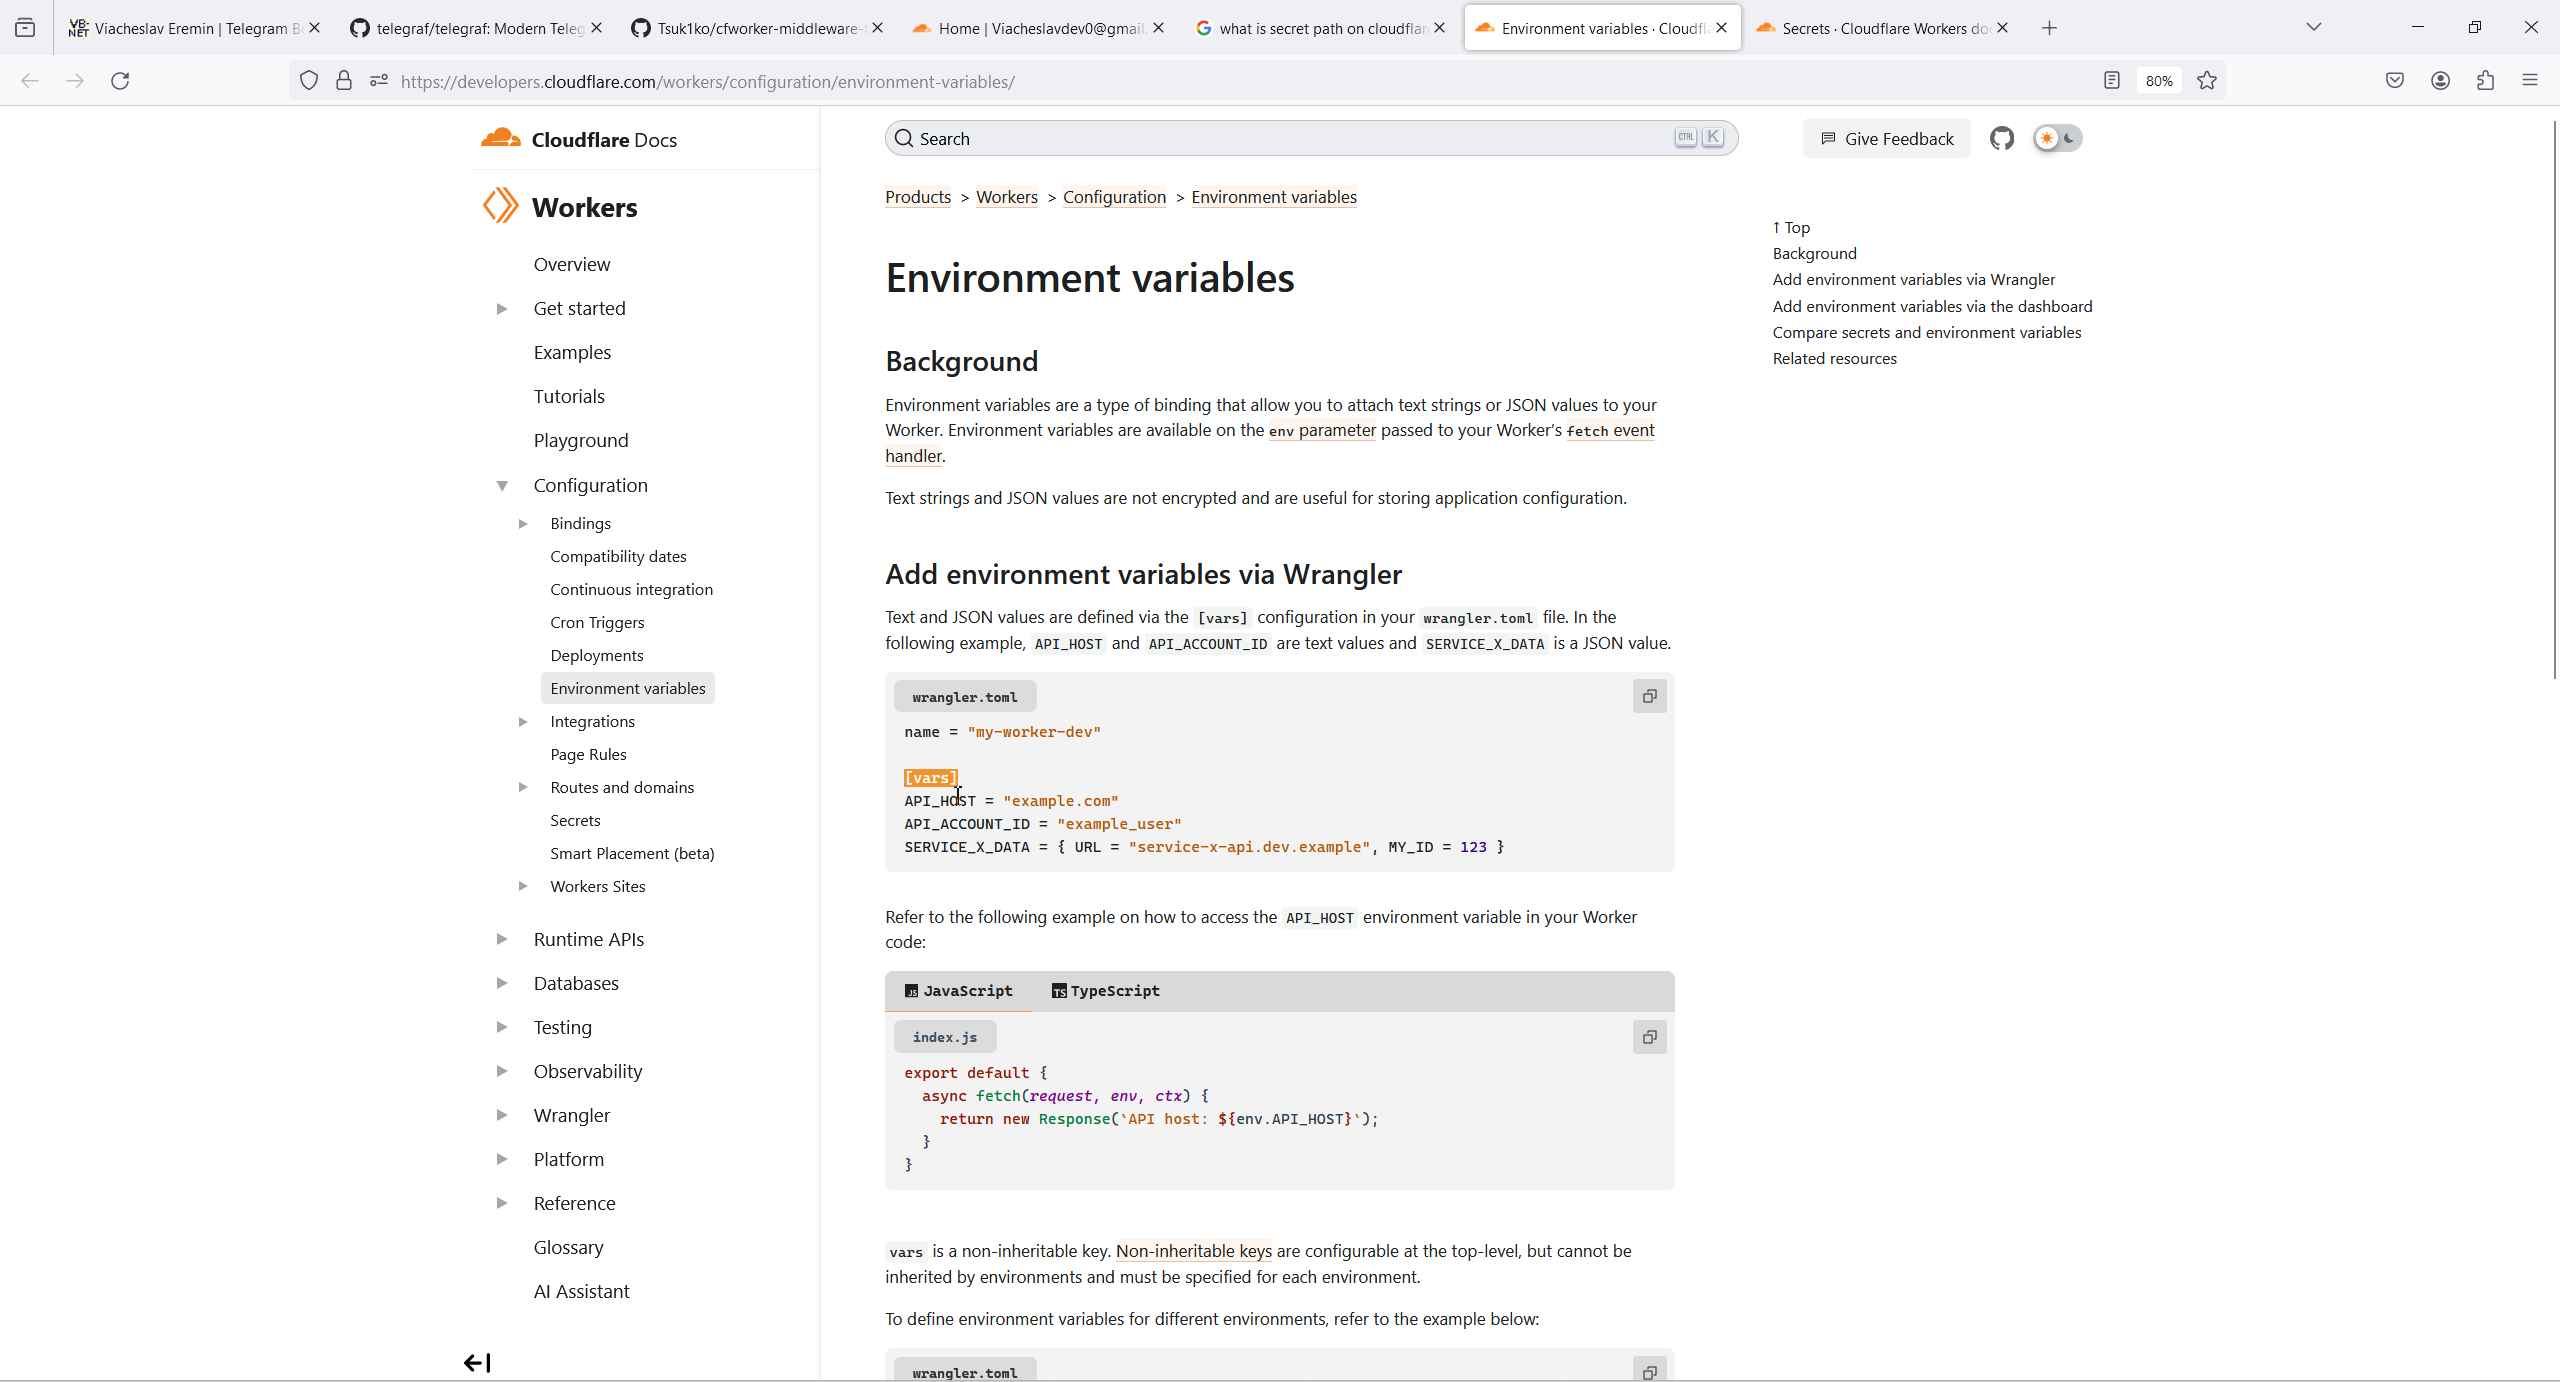Image resolution: width=2560 pixels, height=1382 pixels.
Task: Reload the current page
Action: [120, 81]
